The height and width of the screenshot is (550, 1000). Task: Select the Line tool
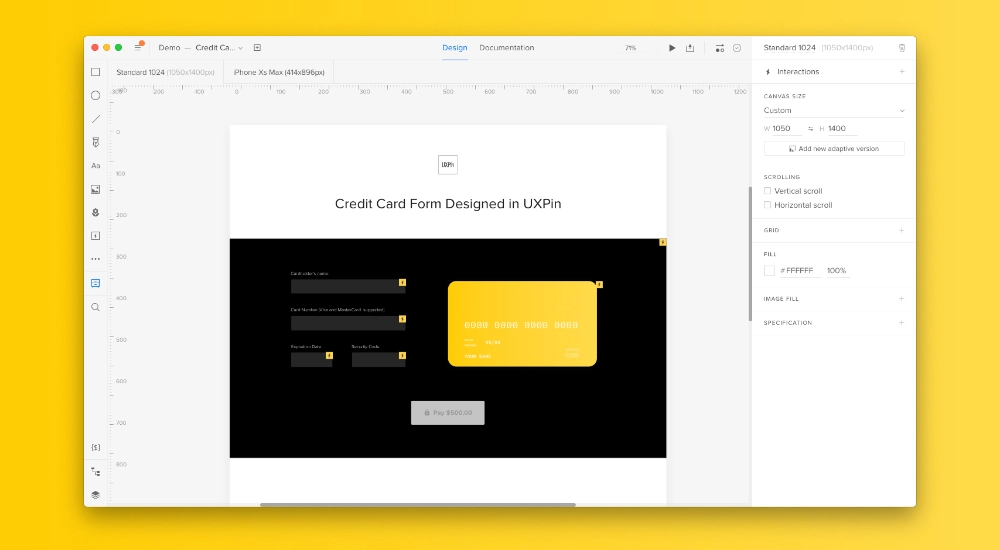(96, 119)
